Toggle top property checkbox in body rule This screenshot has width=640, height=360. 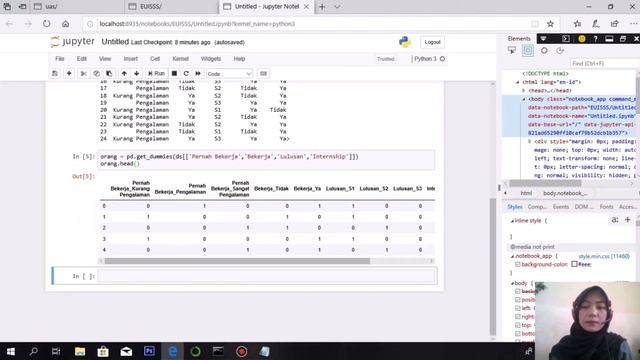[518, 325]
